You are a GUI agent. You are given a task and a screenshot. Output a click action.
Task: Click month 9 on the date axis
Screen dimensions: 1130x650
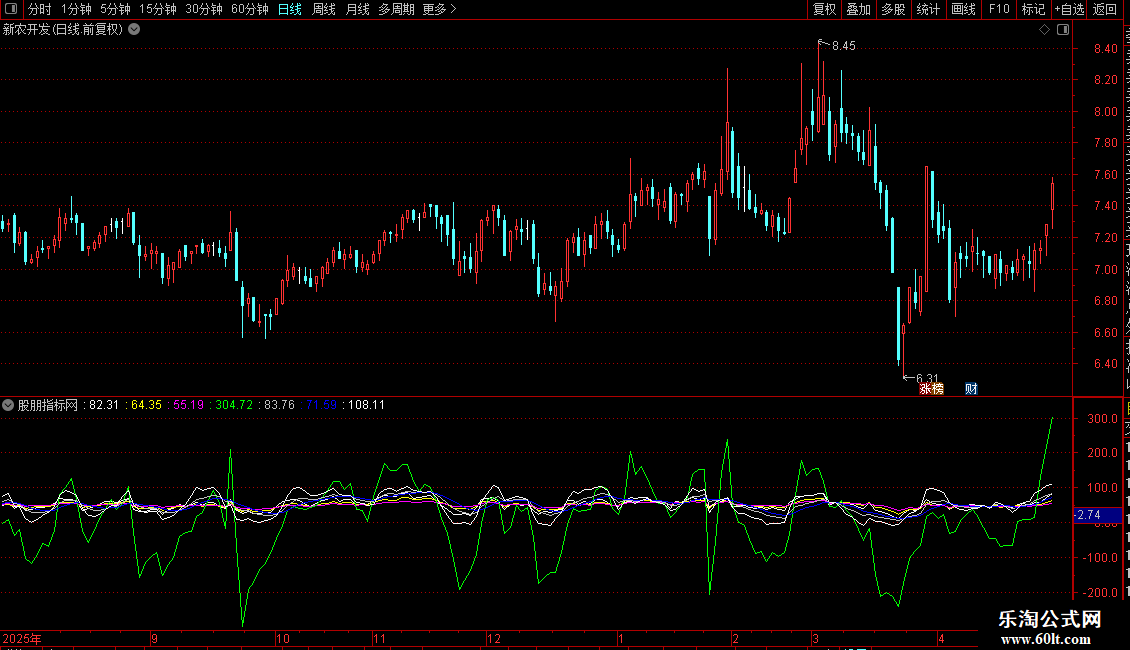[x=154, y=638]
